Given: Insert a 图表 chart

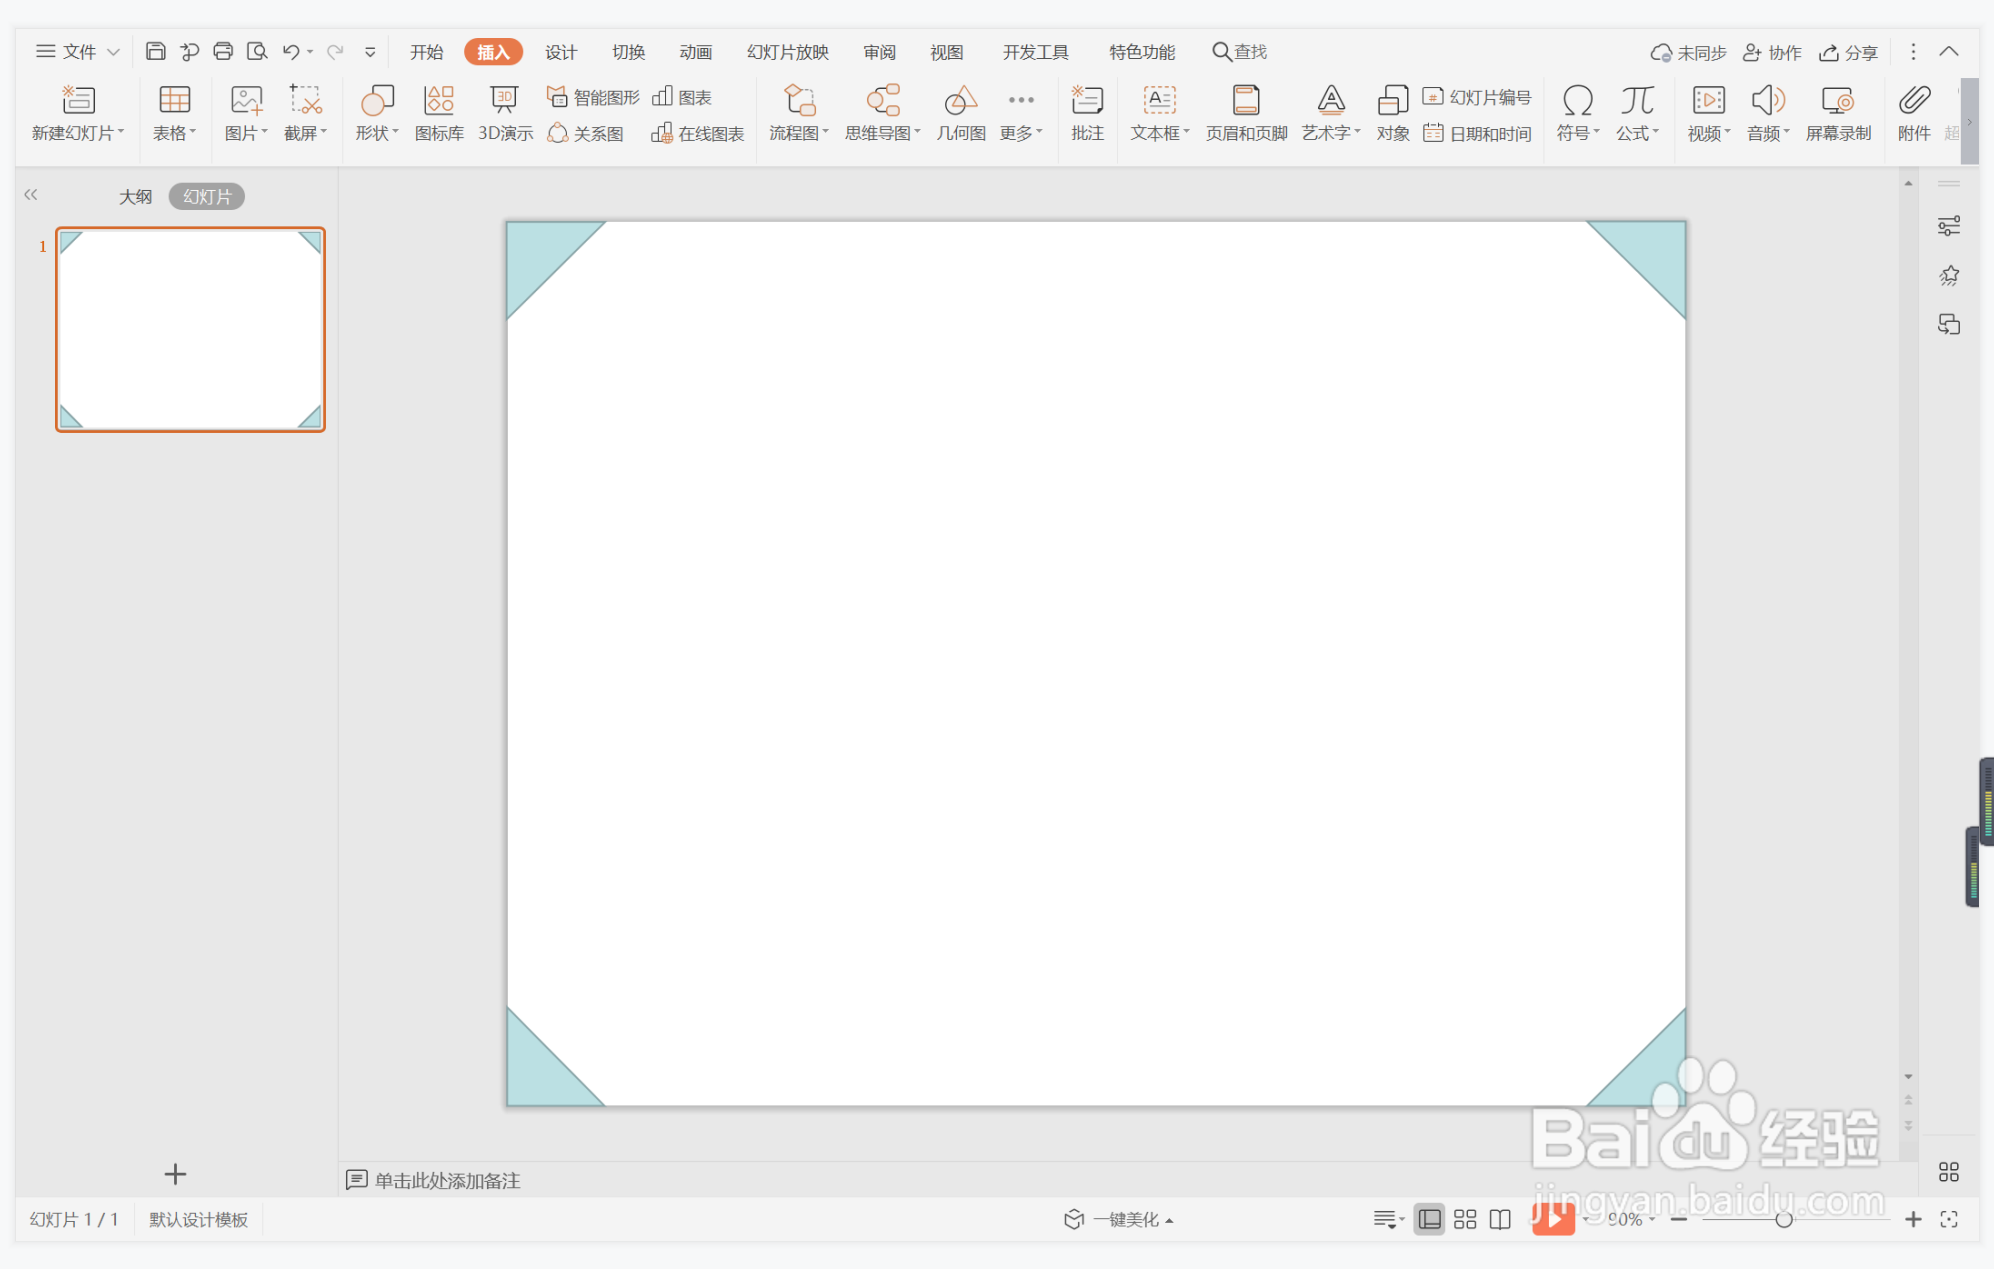Looking at the screenshot, I should pos(682,97).
